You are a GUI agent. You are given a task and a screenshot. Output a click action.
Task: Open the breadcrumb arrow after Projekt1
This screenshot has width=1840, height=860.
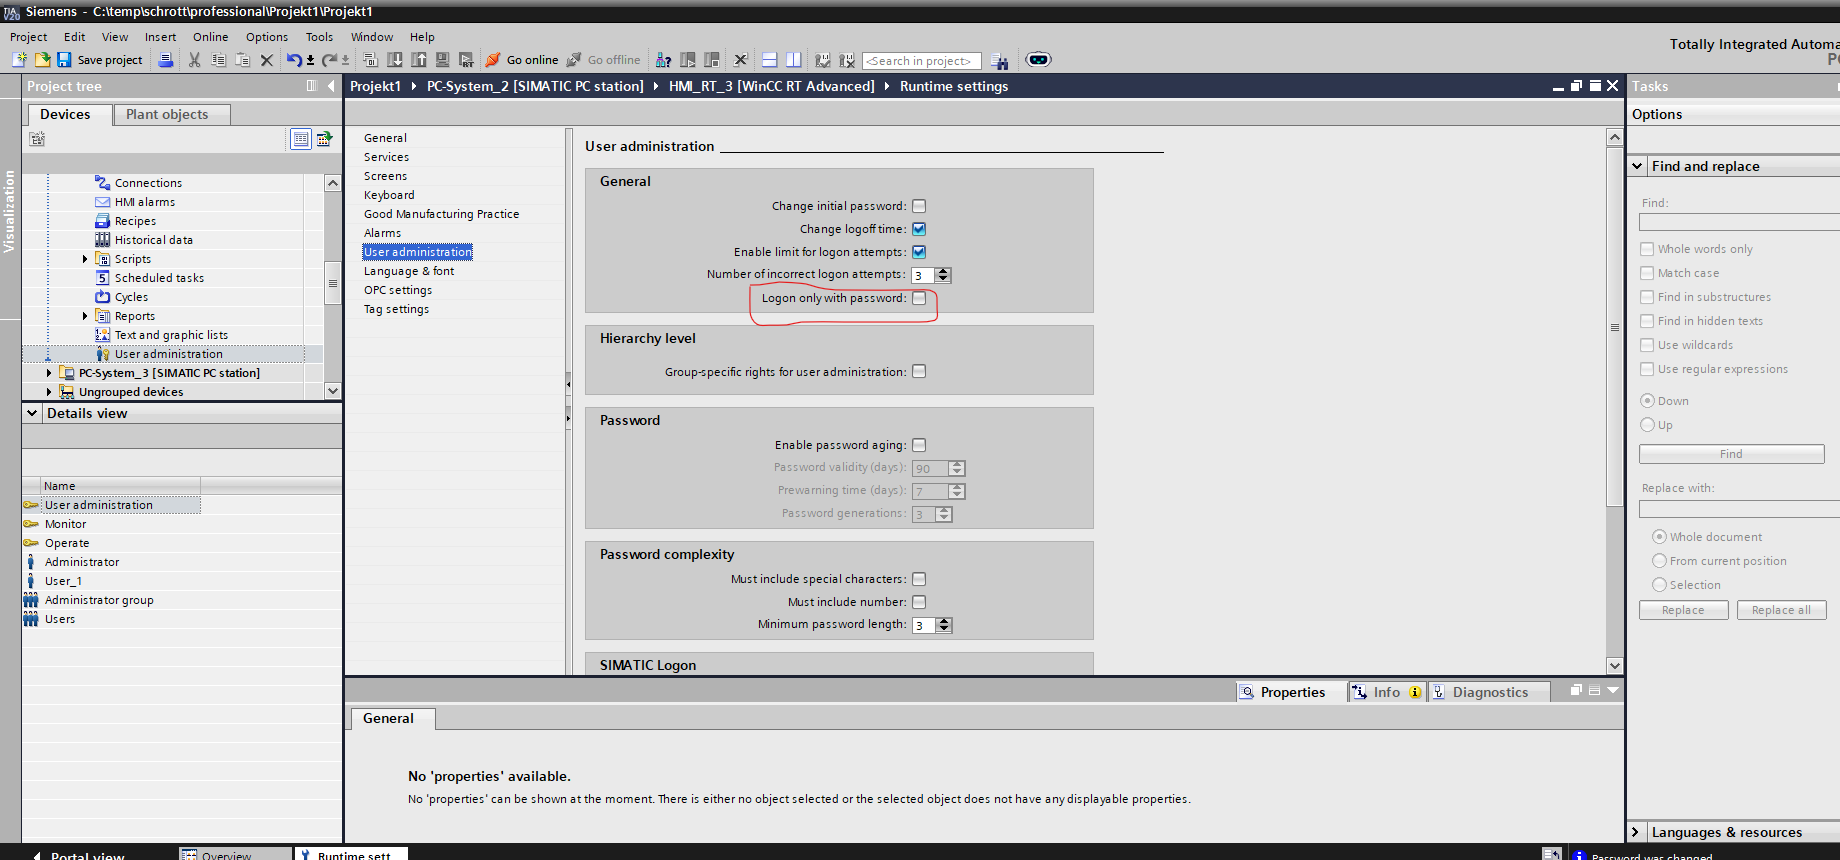point(414,86)
